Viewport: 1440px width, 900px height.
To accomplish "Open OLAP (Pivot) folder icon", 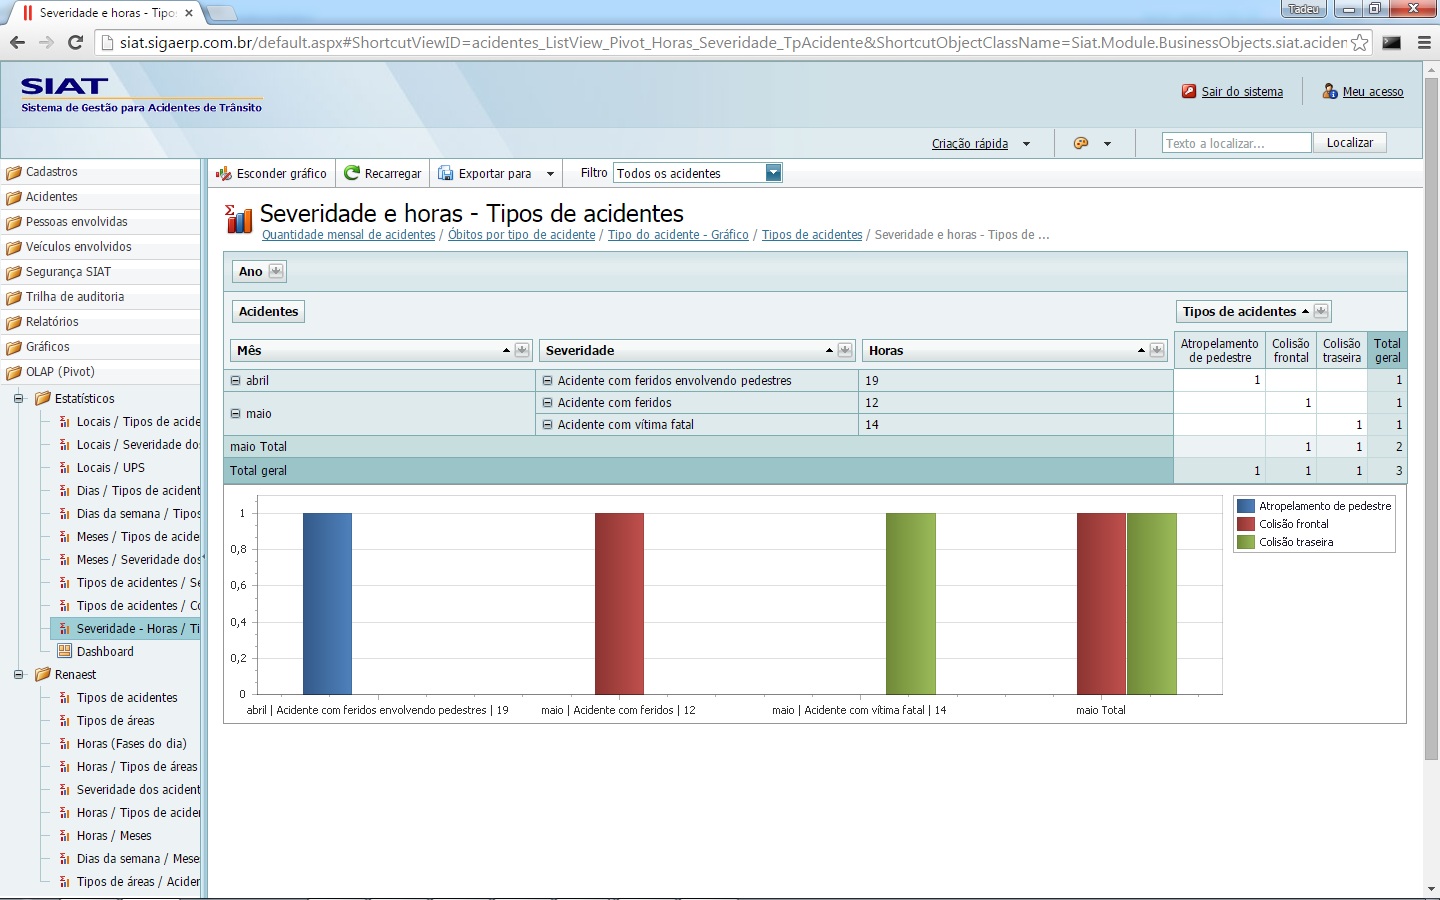I will click(x=14, y=372).
